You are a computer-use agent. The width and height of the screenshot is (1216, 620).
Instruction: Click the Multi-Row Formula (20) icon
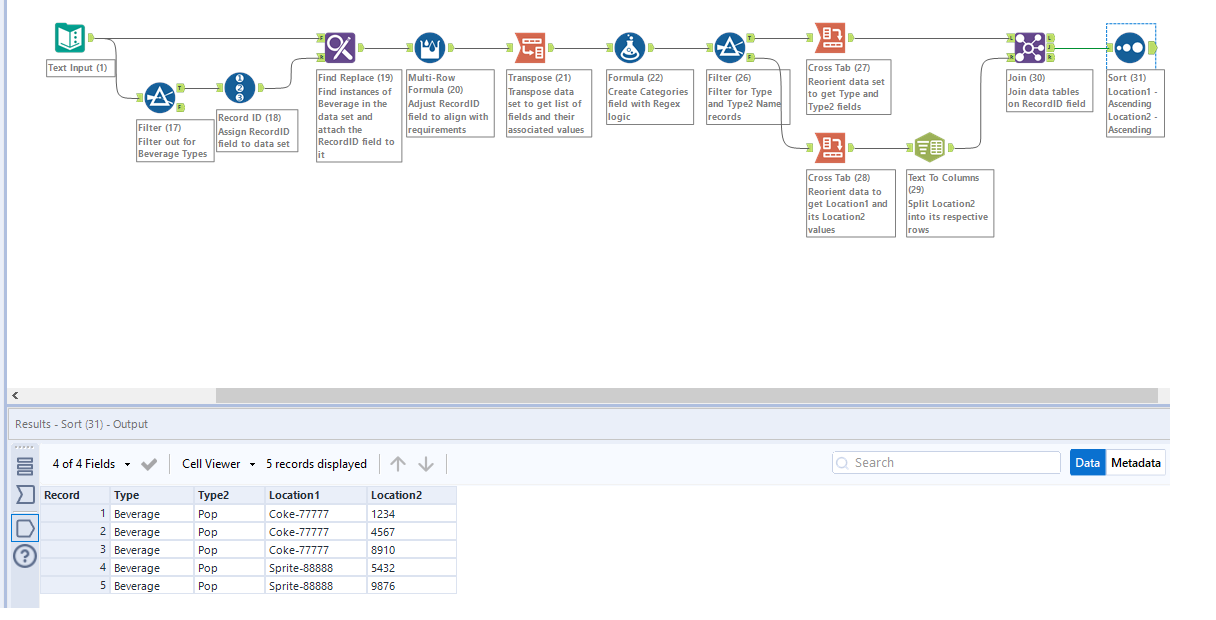429,46
